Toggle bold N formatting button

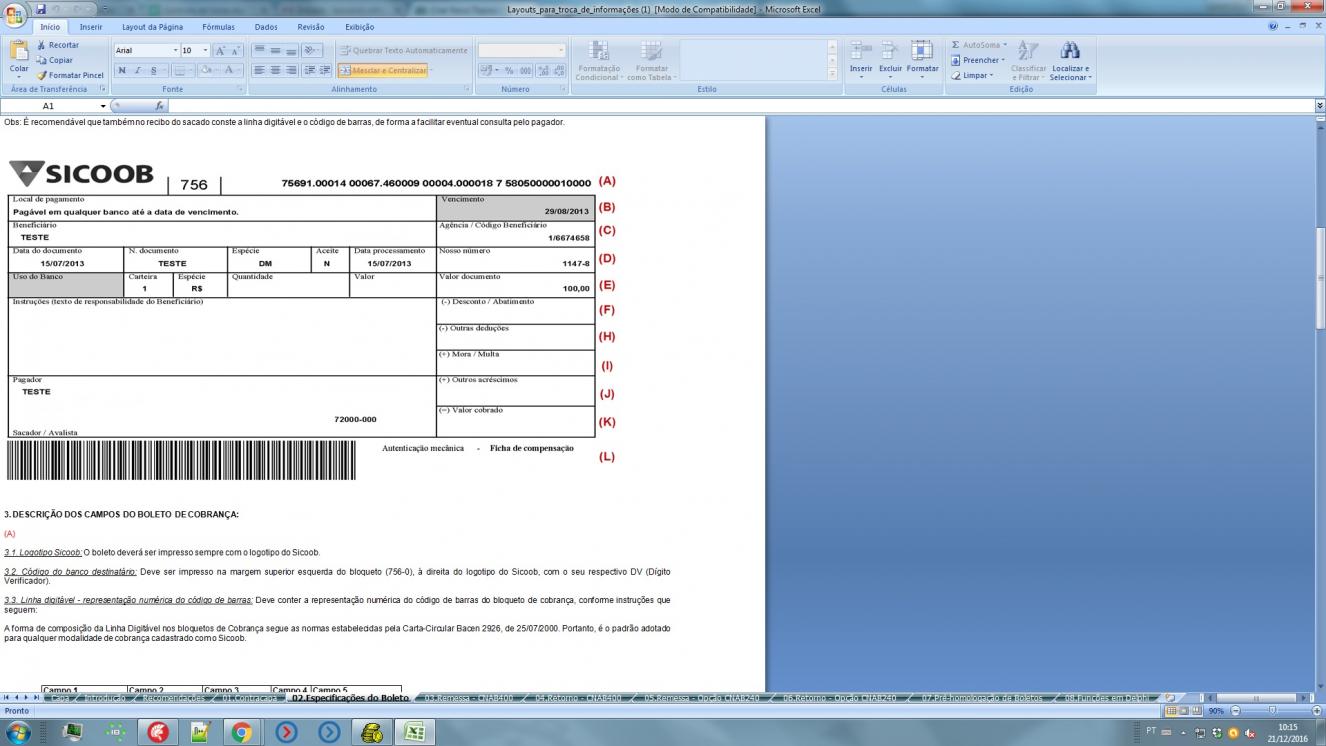tap(122, 70)
